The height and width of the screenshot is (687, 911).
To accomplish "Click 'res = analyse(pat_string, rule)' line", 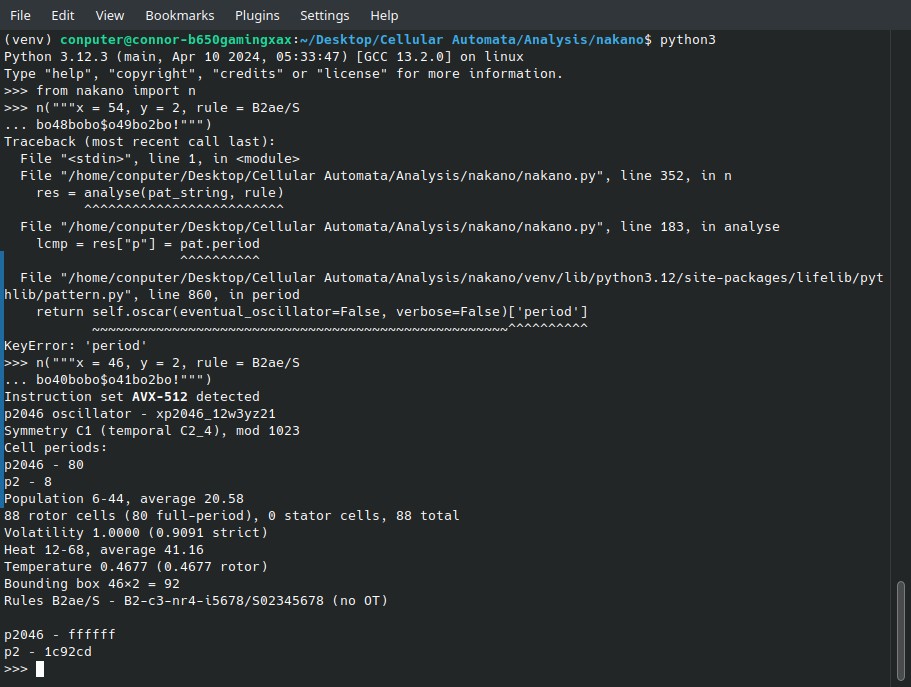I will (x=160, y=193).
